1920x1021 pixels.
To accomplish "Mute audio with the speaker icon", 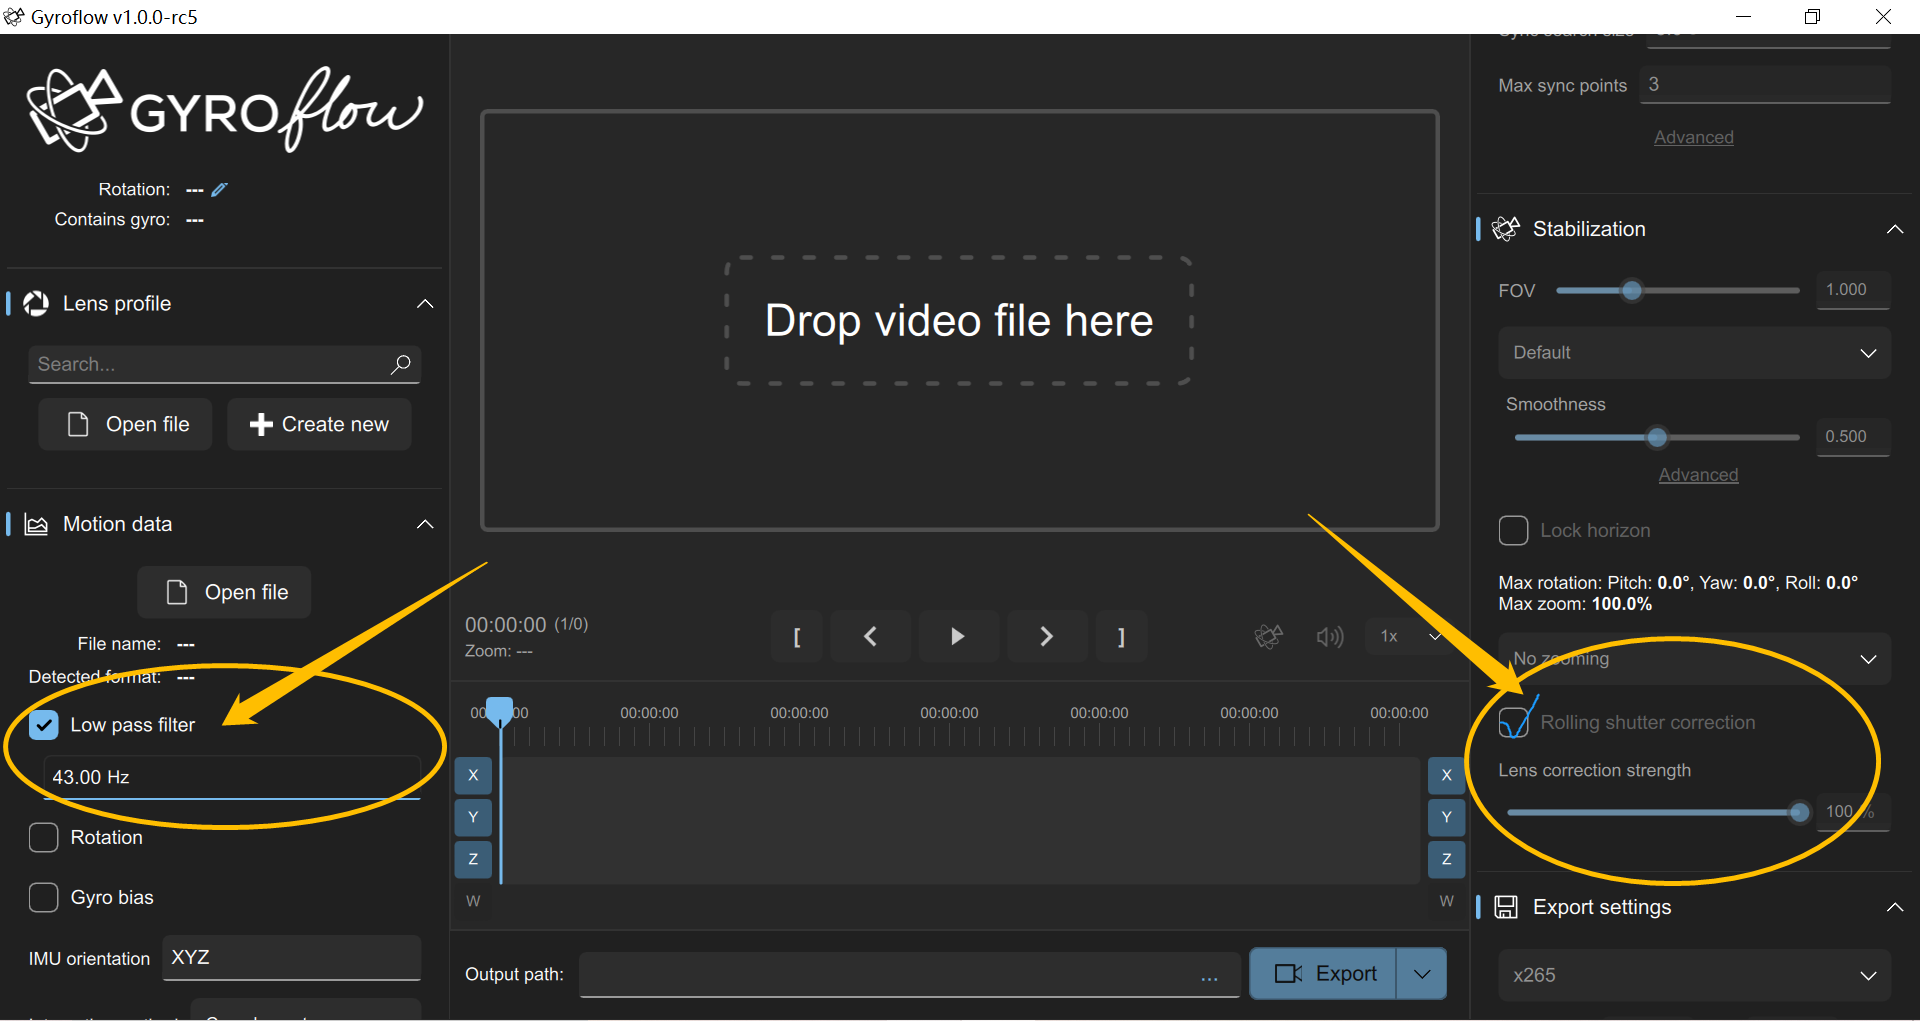I will pyautogui.click(x=1330, y=637).
